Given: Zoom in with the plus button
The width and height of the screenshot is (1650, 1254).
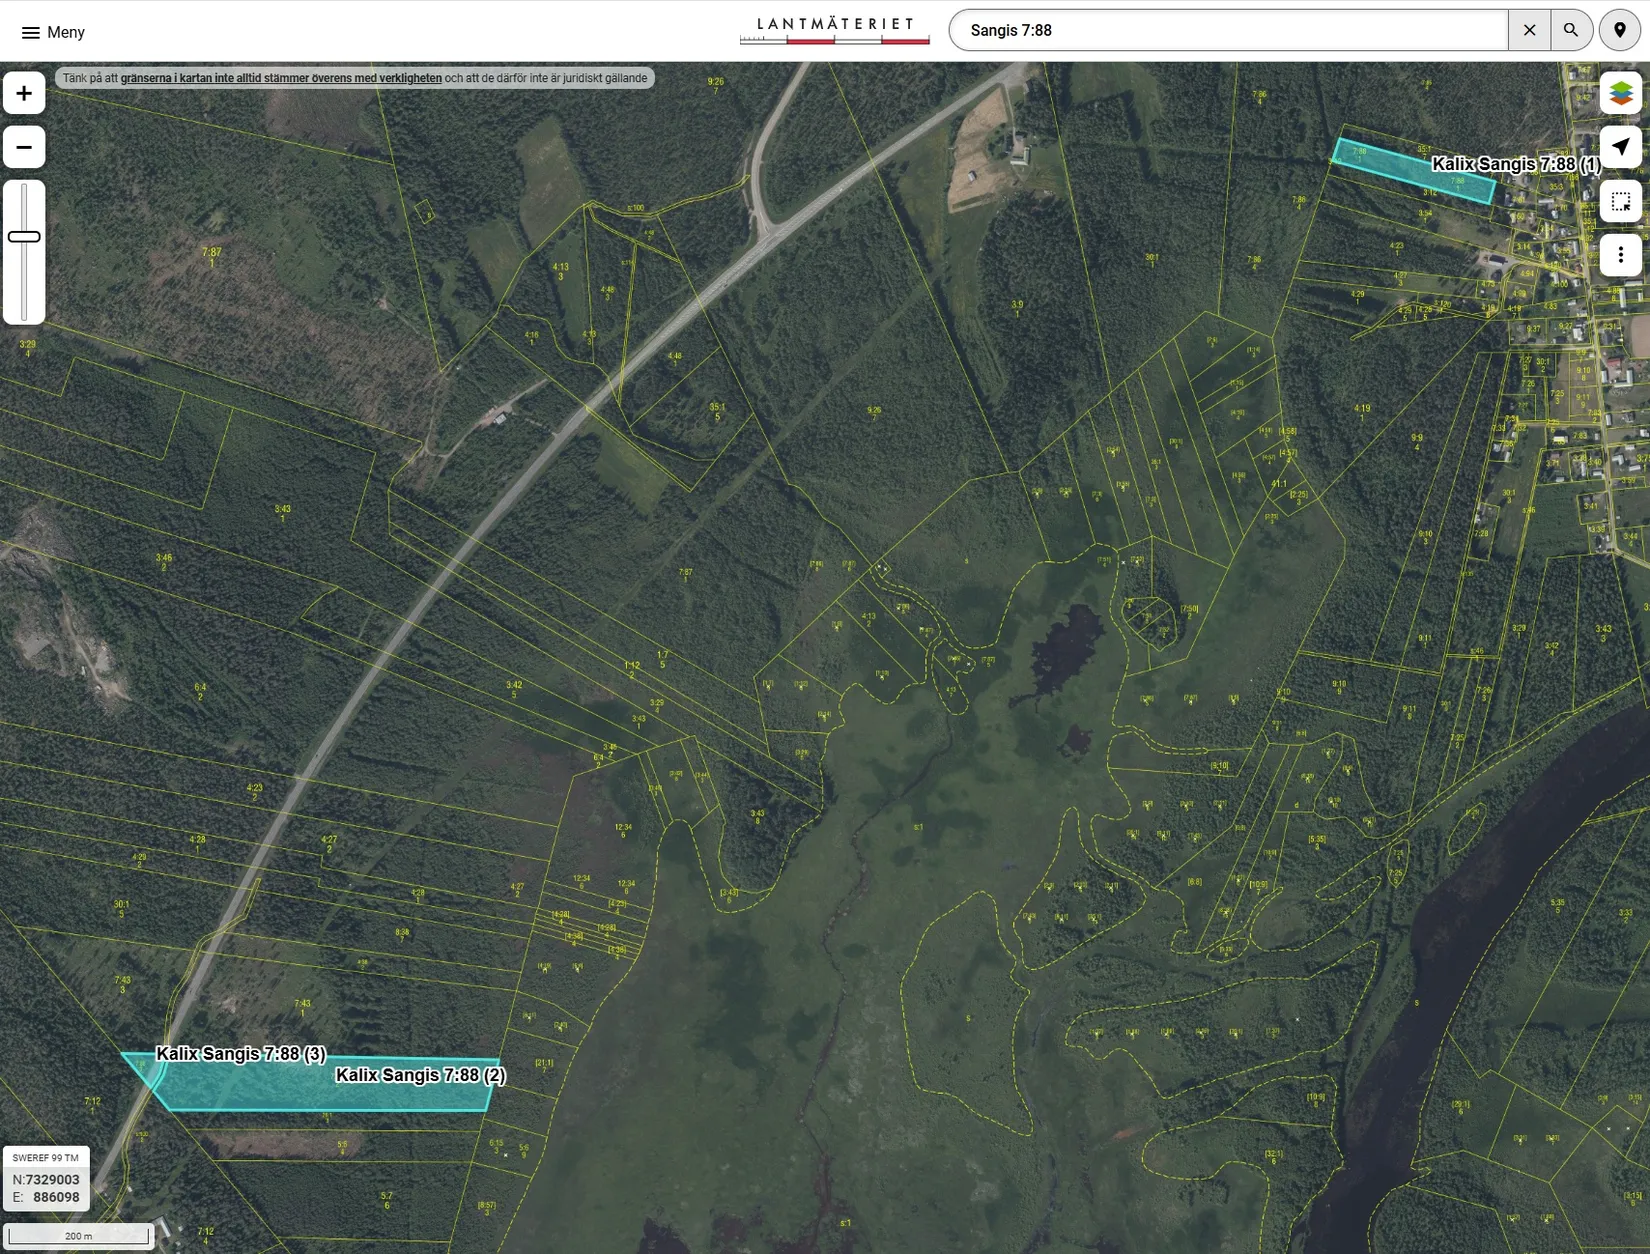Looking at the screenshot, I should pos(24,93).
